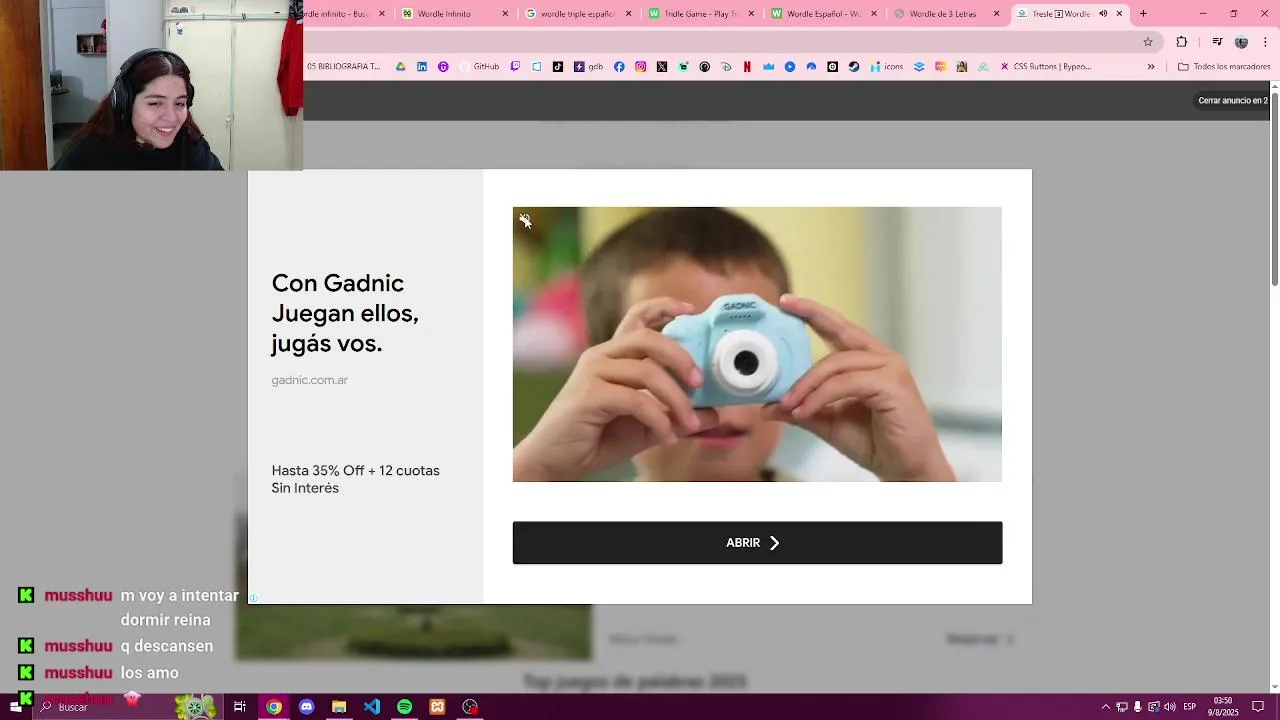This screenshot has height=720, width=1280.
Task: Open the Facebook bookmark
Action: 620,67
